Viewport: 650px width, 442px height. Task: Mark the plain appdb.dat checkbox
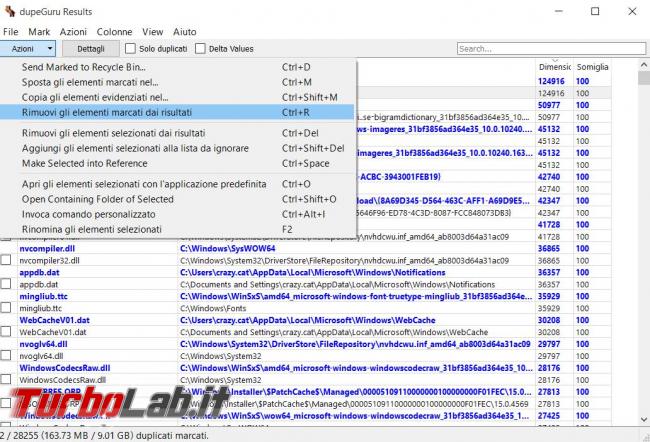(6, 284)
